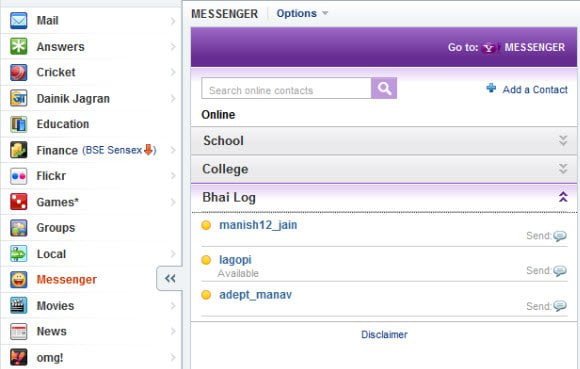580x369 pixels.
Task: Select Answers in the sidebar menu
Action: click(x=61, y=47)
